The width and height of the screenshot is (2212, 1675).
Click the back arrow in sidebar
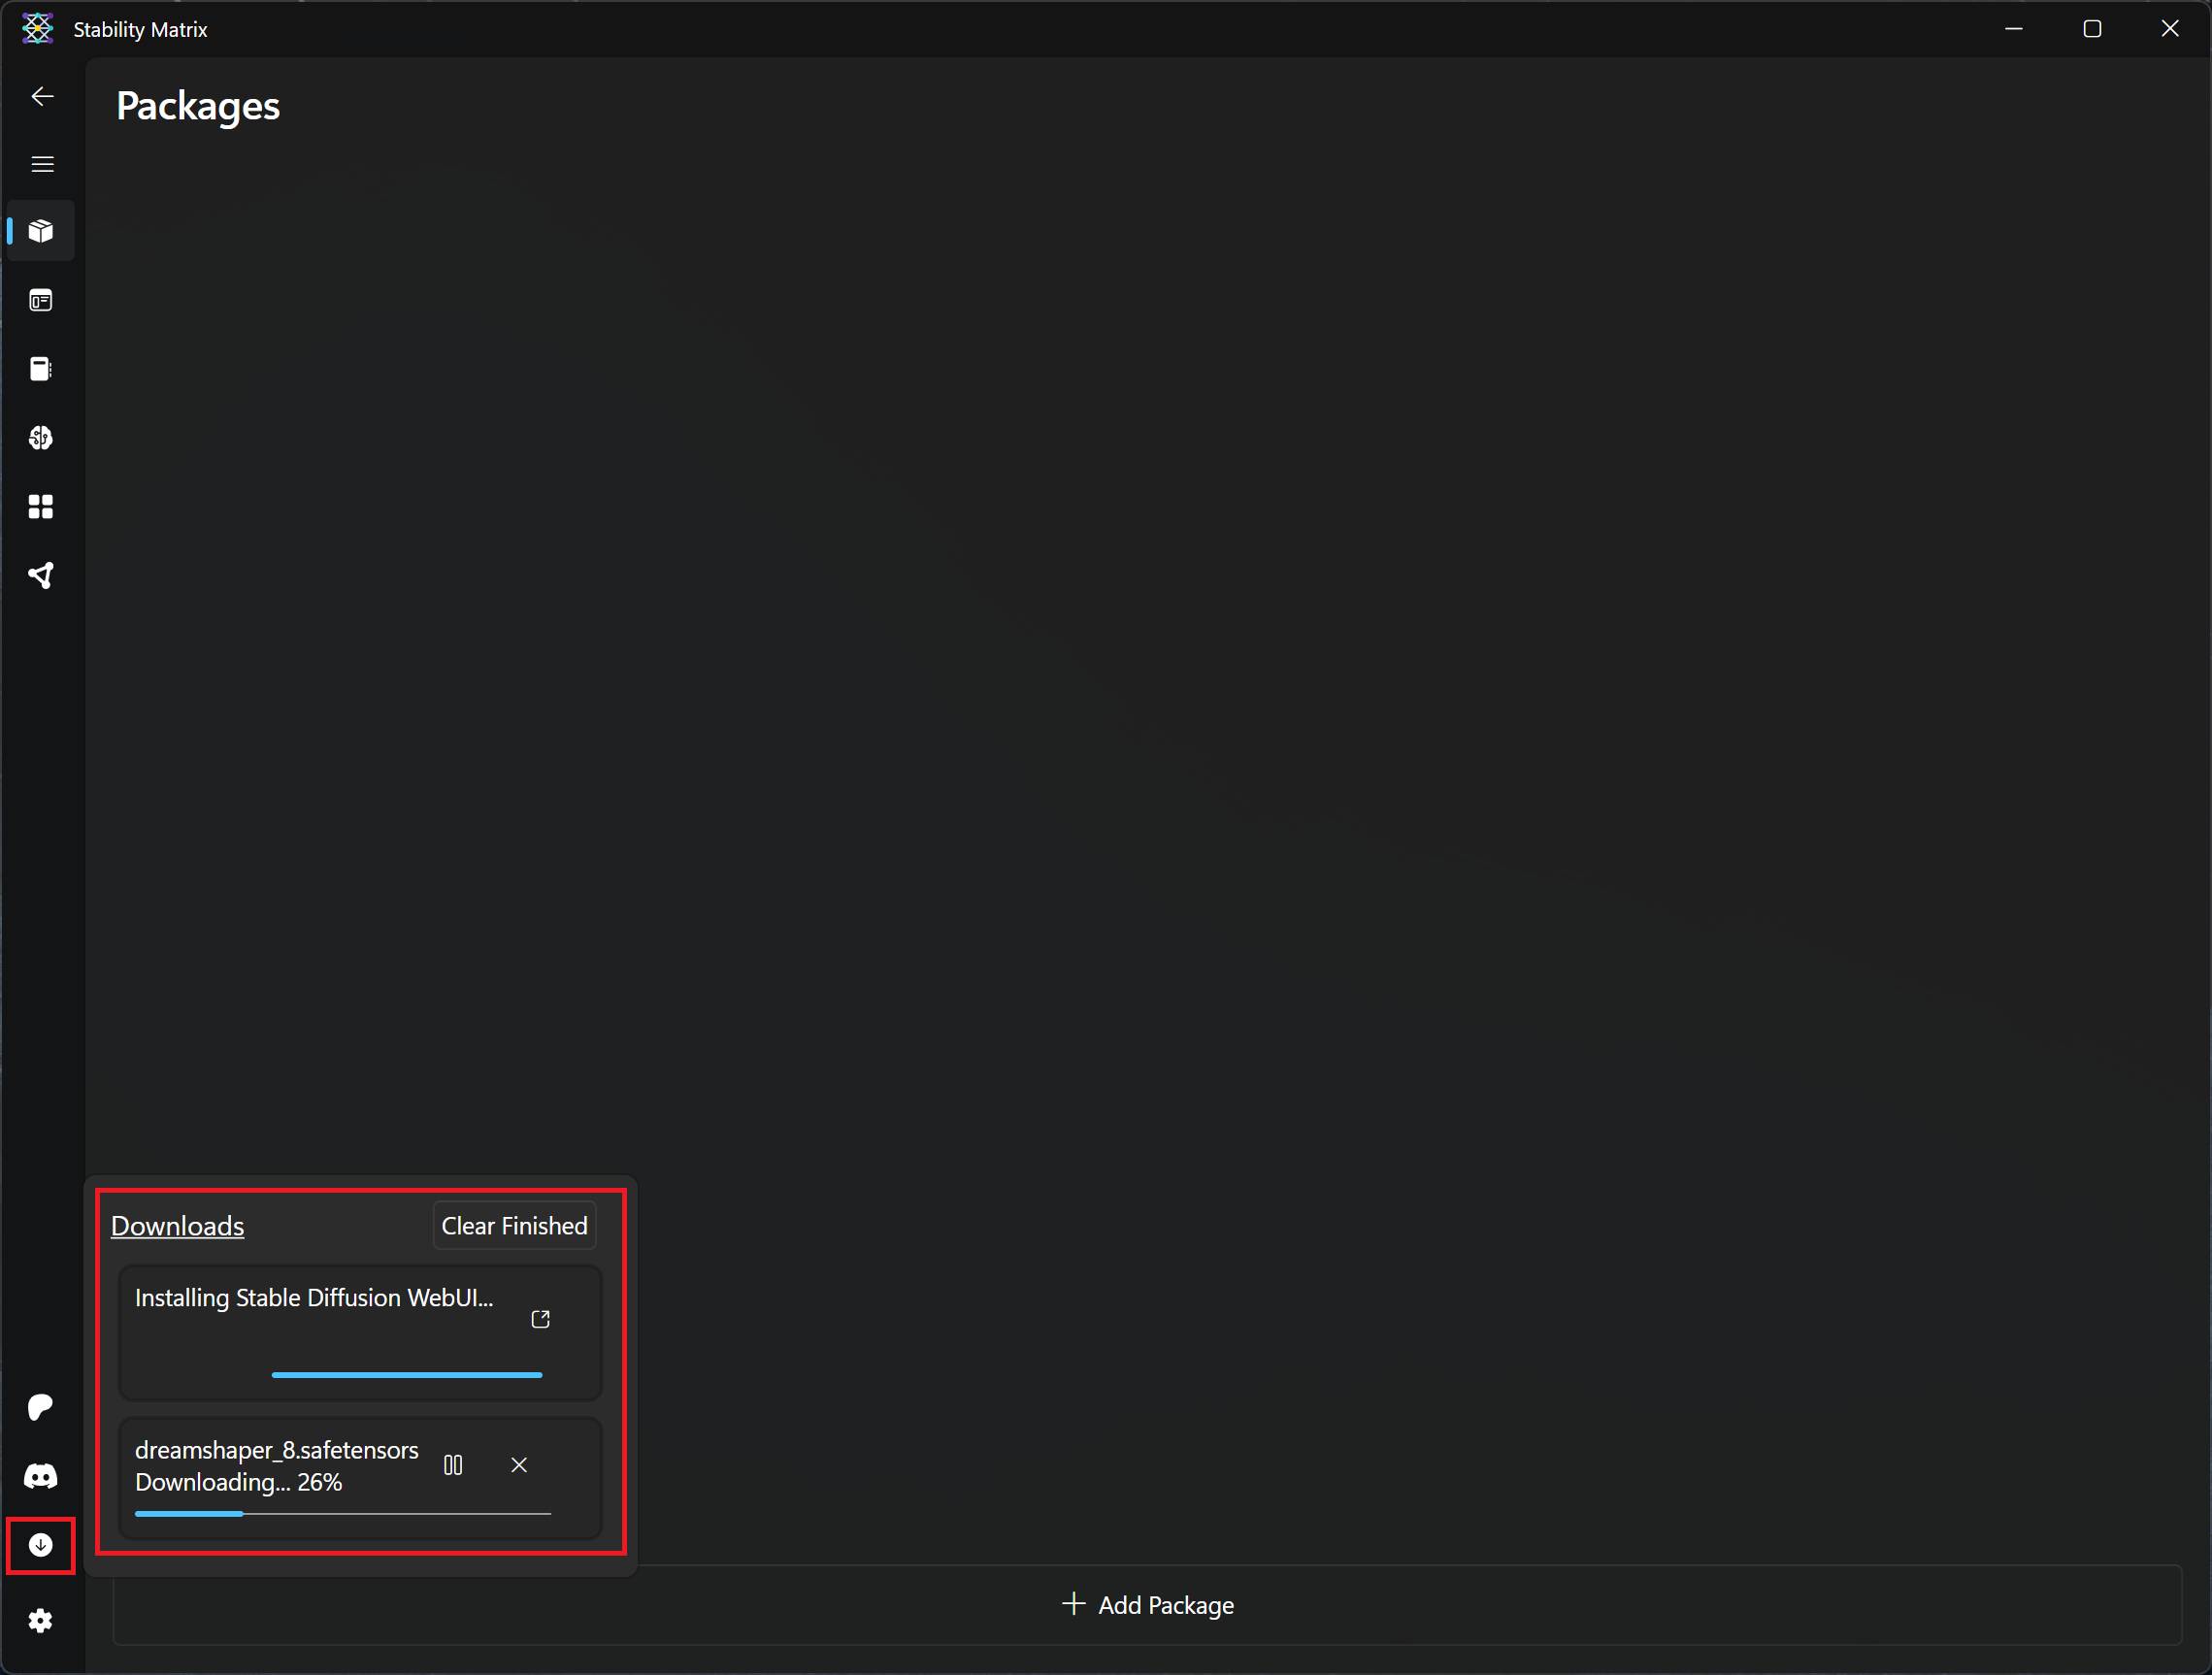click(x=42, y=97)
